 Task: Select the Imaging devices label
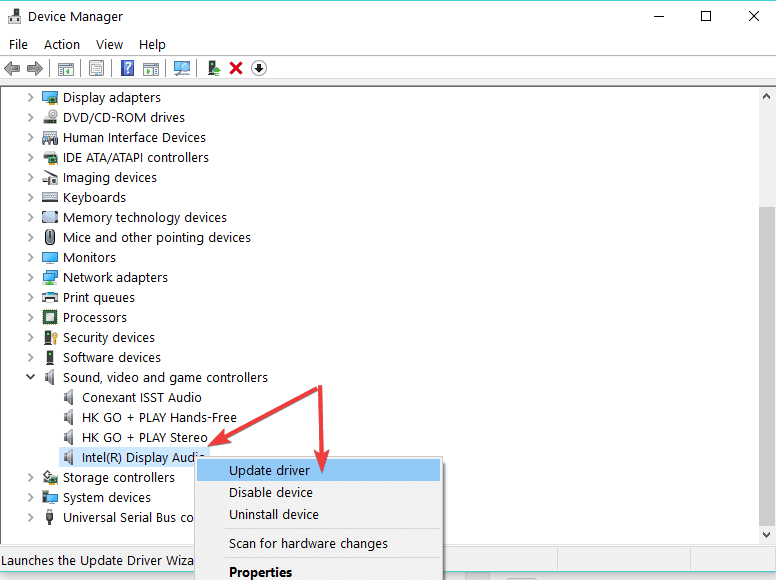click(110, 178)
